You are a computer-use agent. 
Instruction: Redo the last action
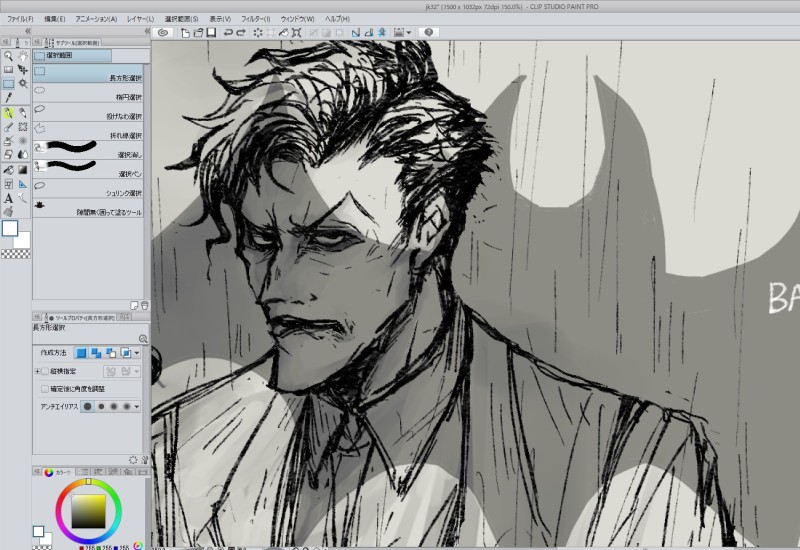pos(241,33)
